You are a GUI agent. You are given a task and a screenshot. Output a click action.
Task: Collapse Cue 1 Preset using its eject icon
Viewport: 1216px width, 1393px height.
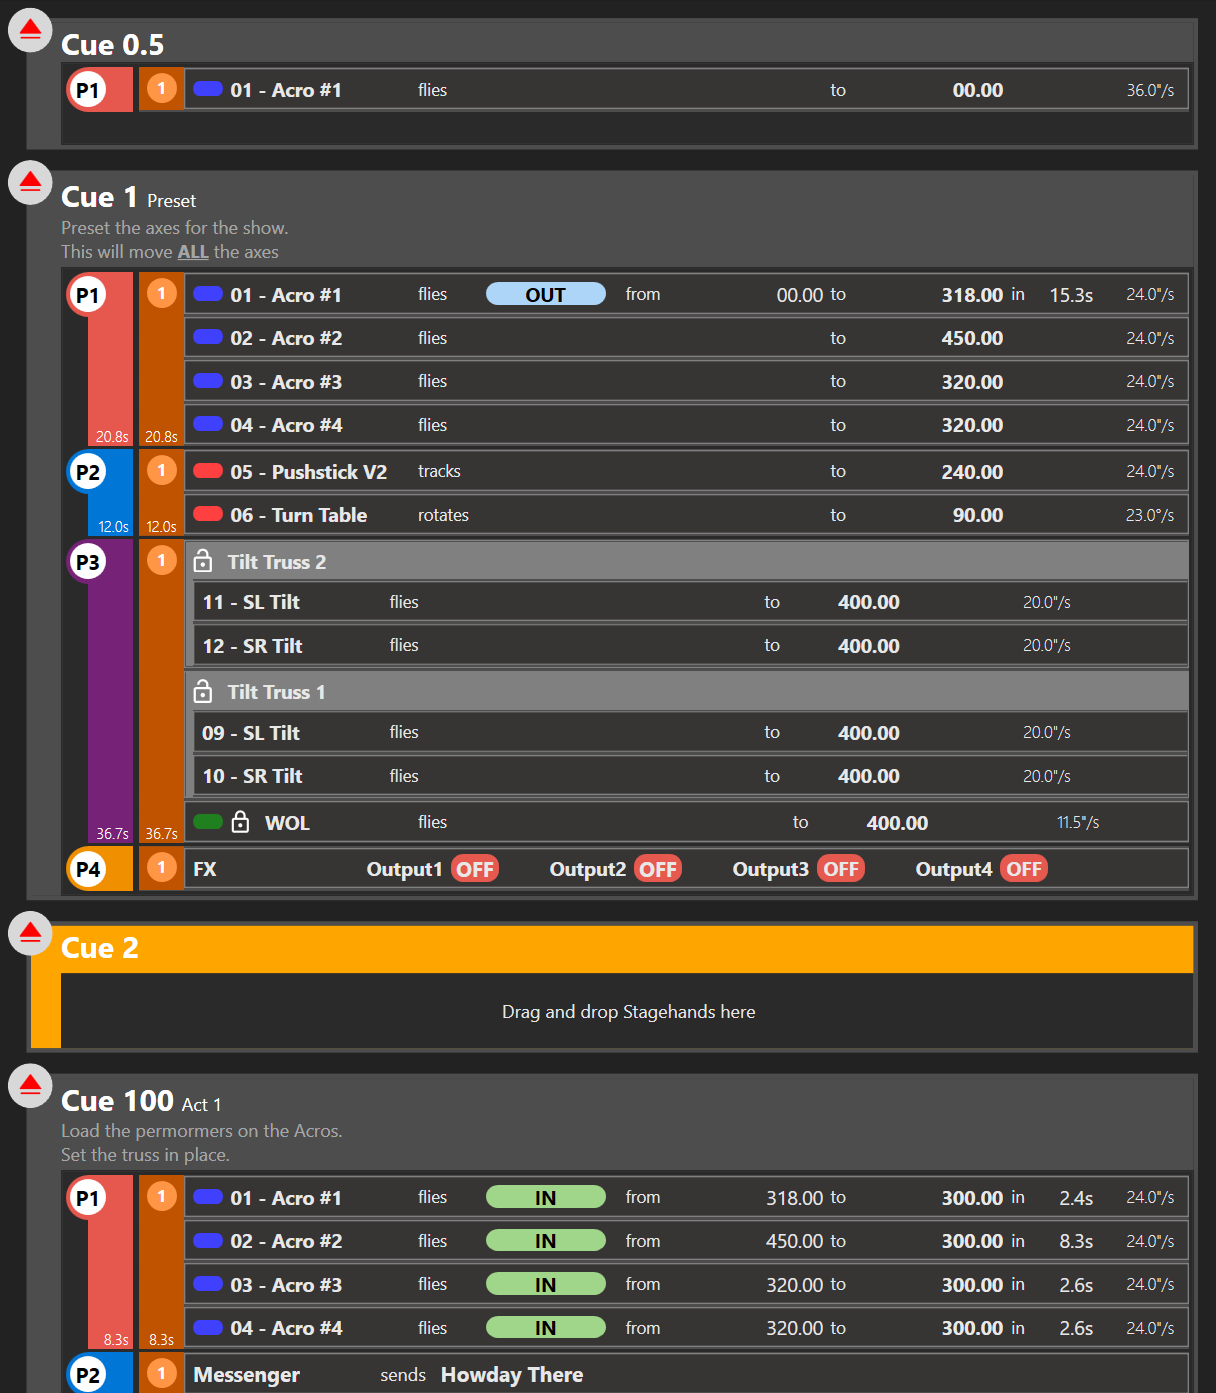[x=30, y=182]
